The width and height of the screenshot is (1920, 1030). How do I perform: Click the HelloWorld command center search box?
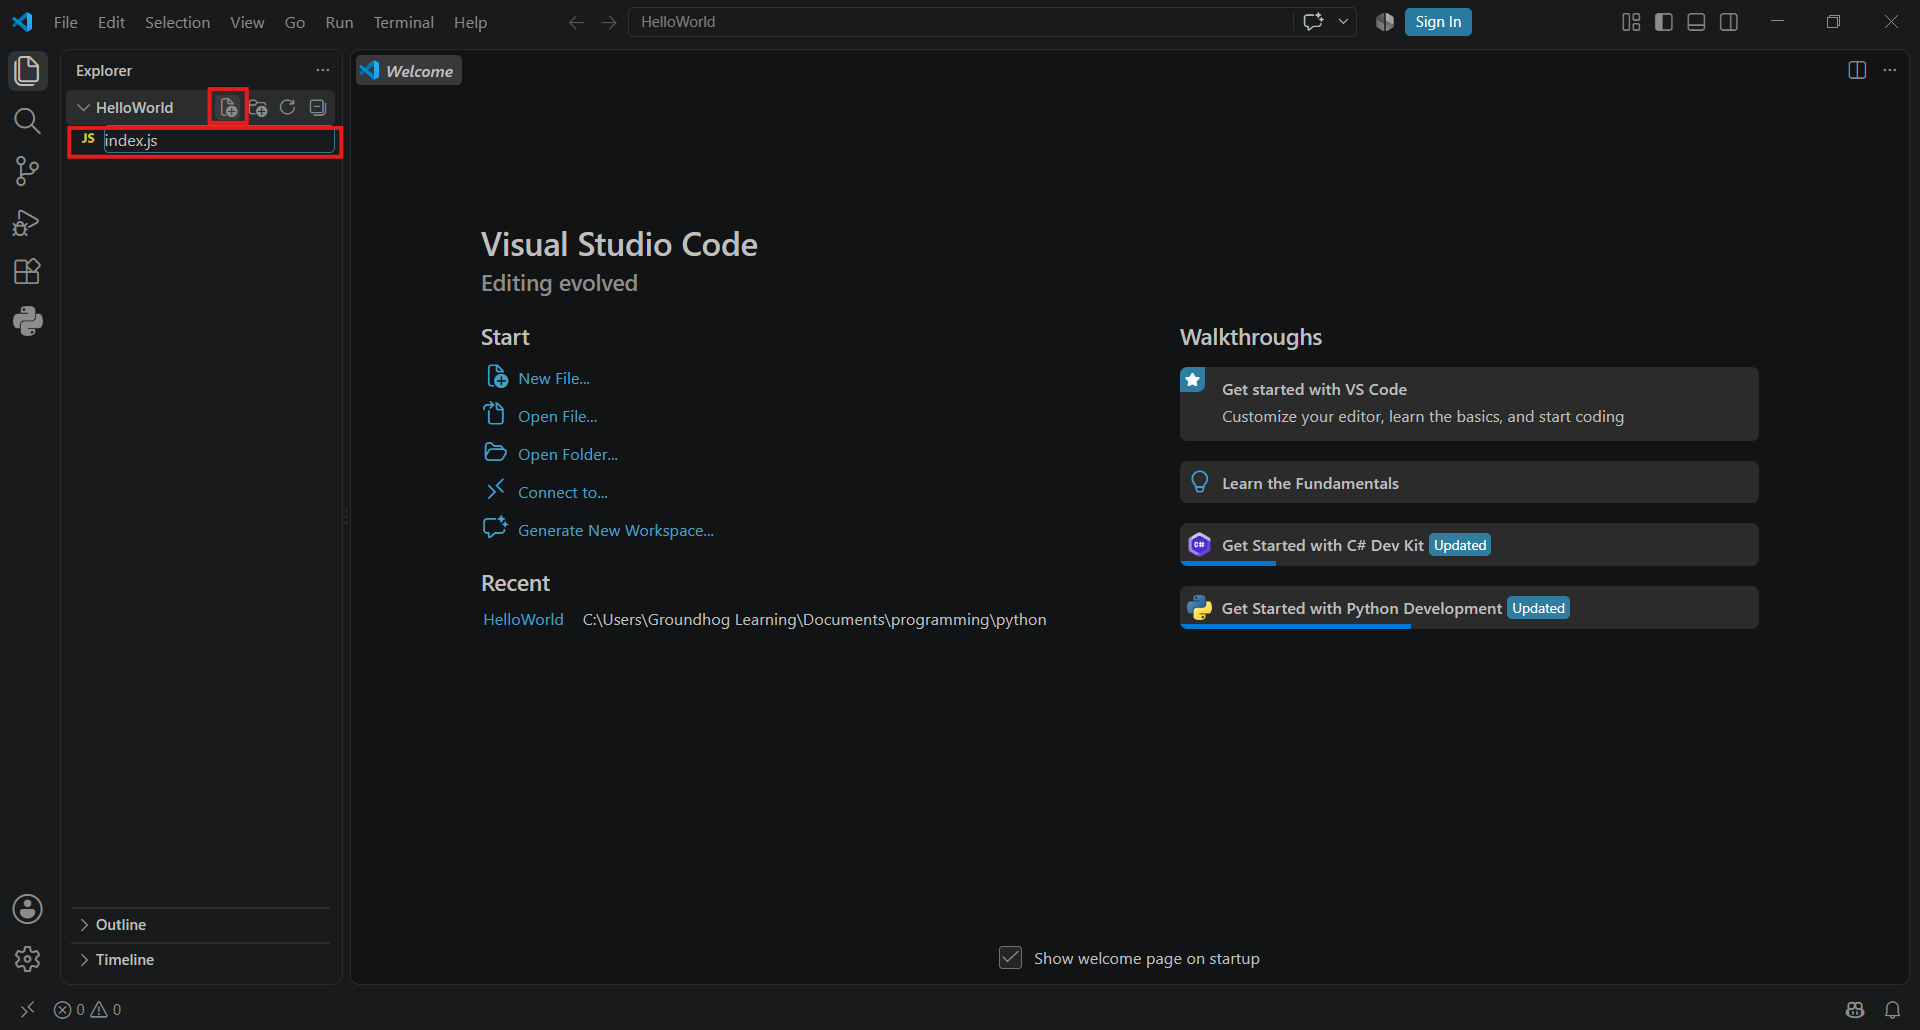pos(960,22)
